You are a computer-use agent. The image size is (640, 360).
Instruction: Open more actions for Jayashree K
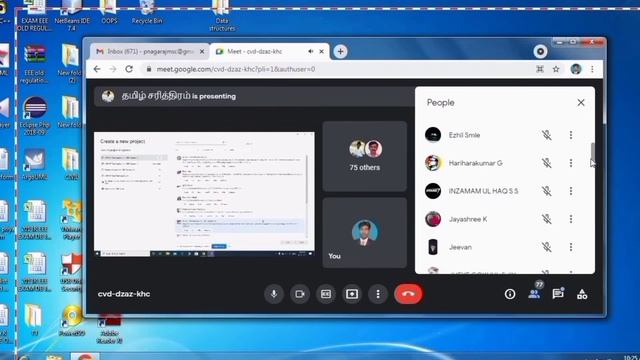click(x=571, y=219)
